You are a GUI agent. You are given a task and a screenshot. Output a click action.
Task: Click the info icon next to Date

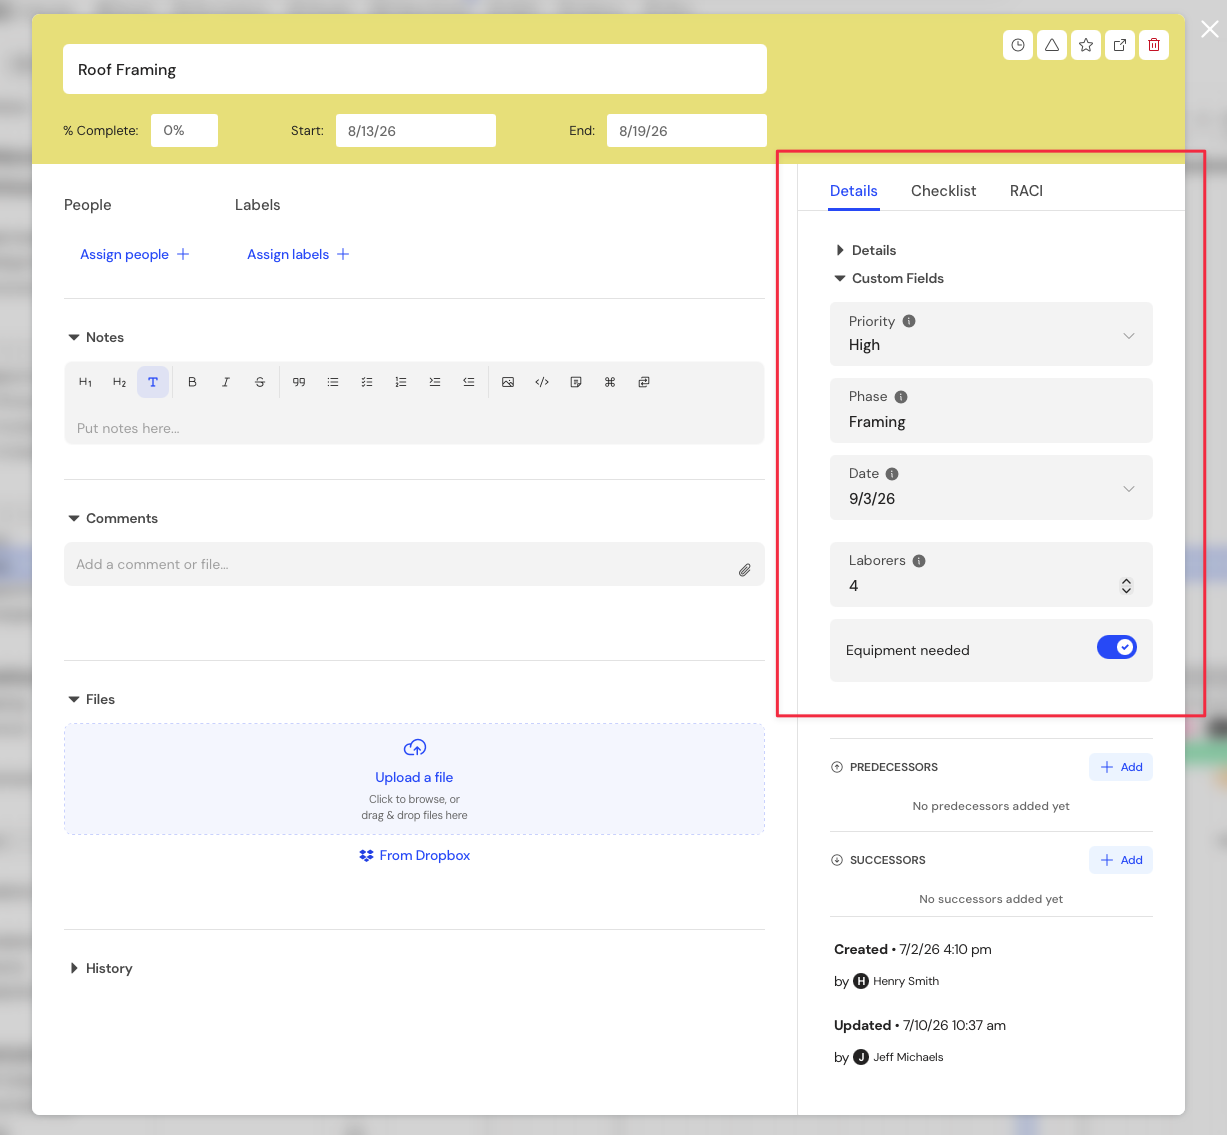click(x=892, y=474)
